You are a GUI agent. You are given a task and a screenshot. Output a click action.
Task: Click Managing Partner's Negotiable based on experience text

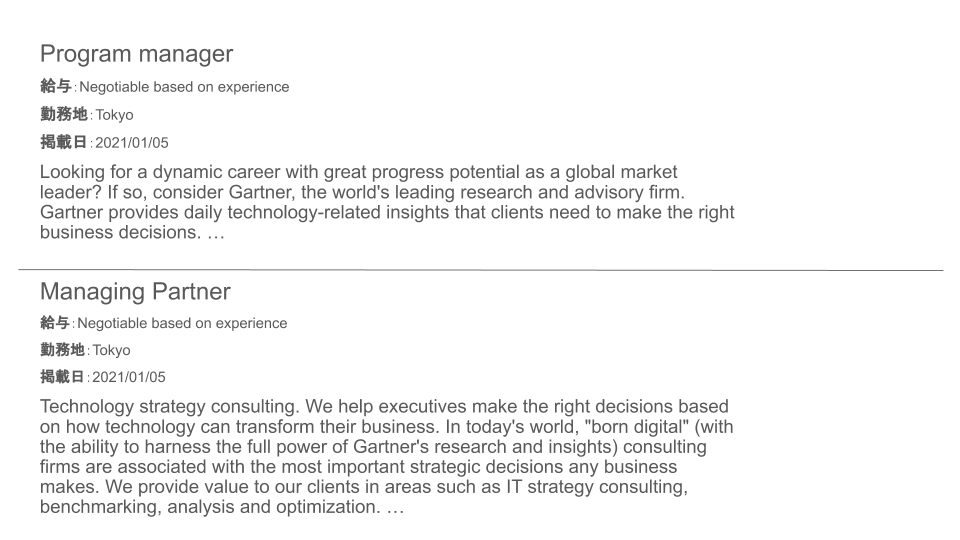182,323
